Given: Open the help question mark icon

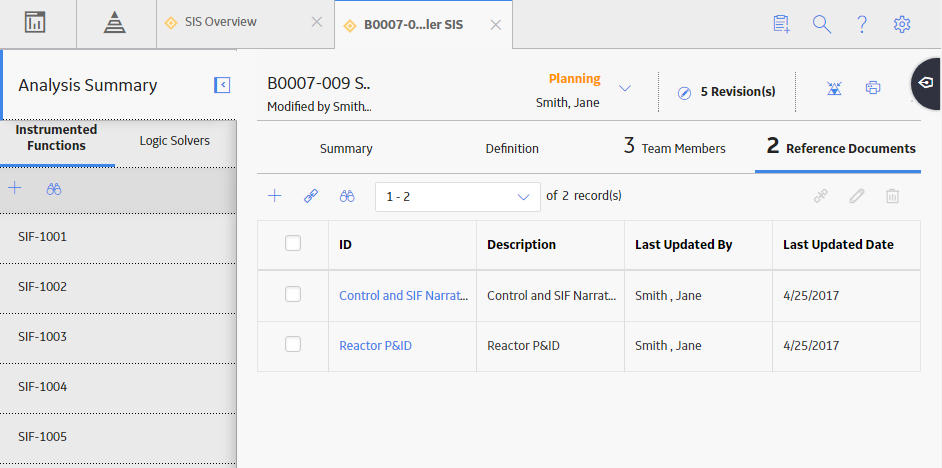Looking at the screenshot, I should click(861, 24).
